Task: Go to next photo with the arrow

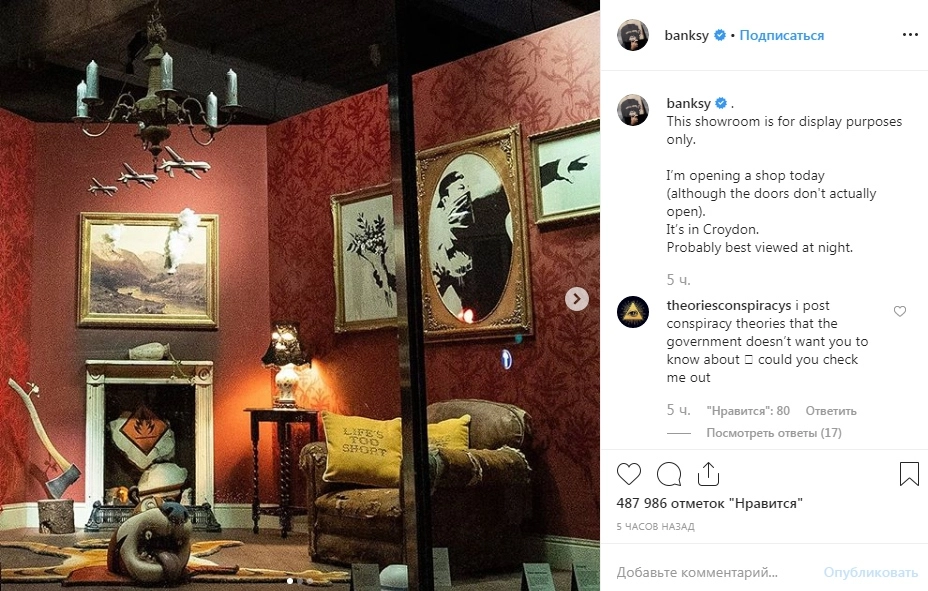Action: click(x=576, y=299)
